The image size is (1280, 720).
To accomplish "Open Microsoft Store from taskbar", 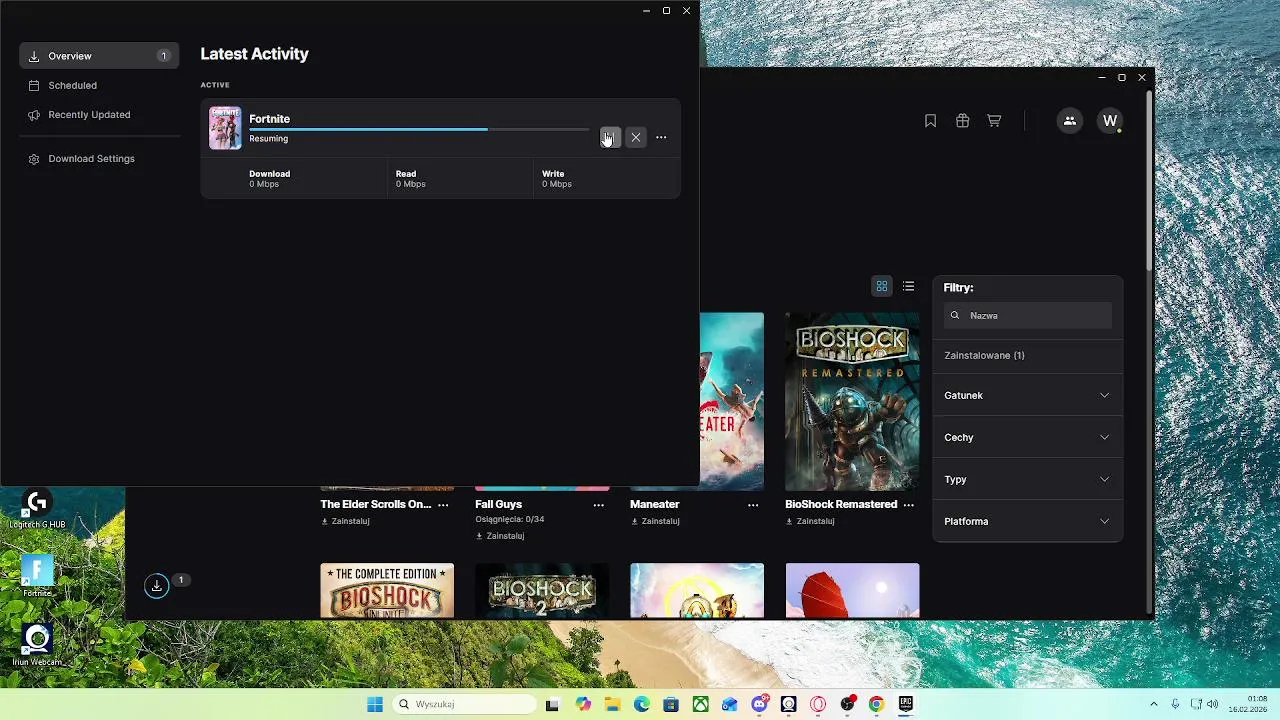I will pos(671,704).
